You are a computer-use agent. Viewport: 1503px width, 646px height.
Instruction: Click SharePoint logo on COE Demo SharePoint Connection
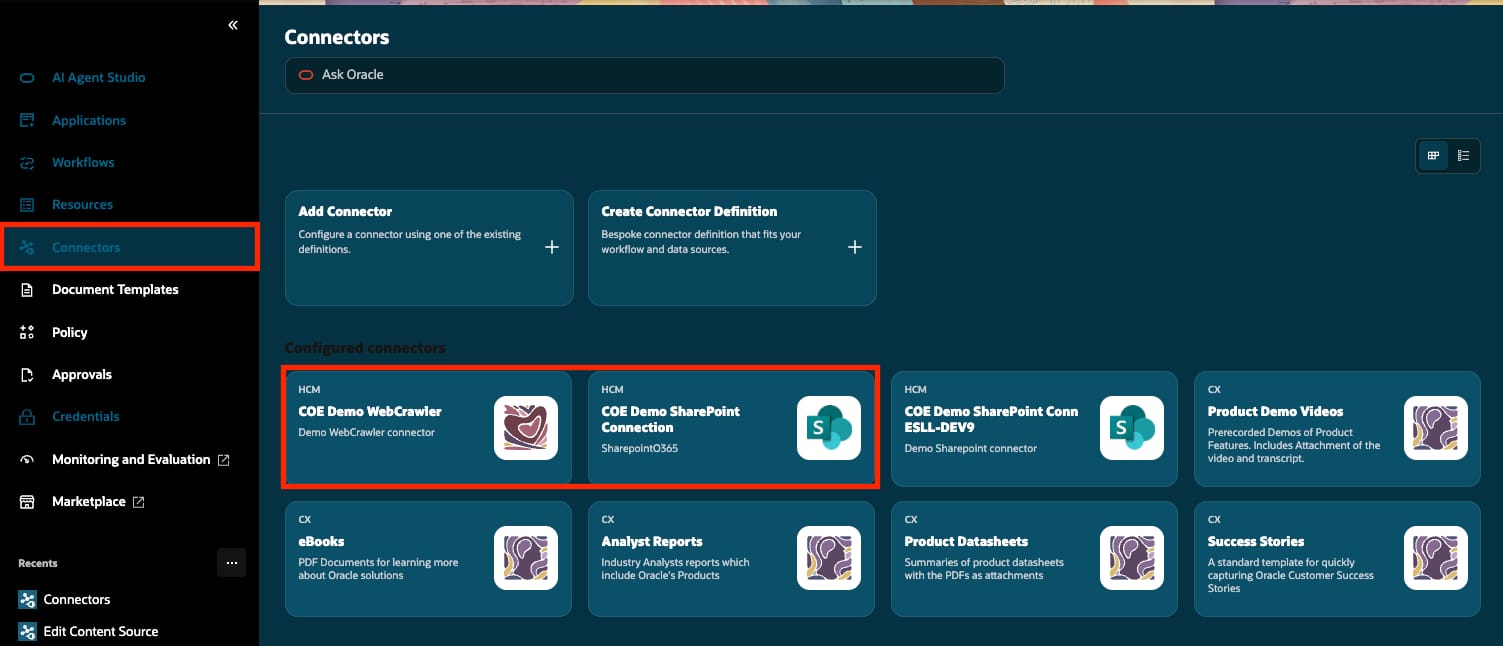point(829,428)
